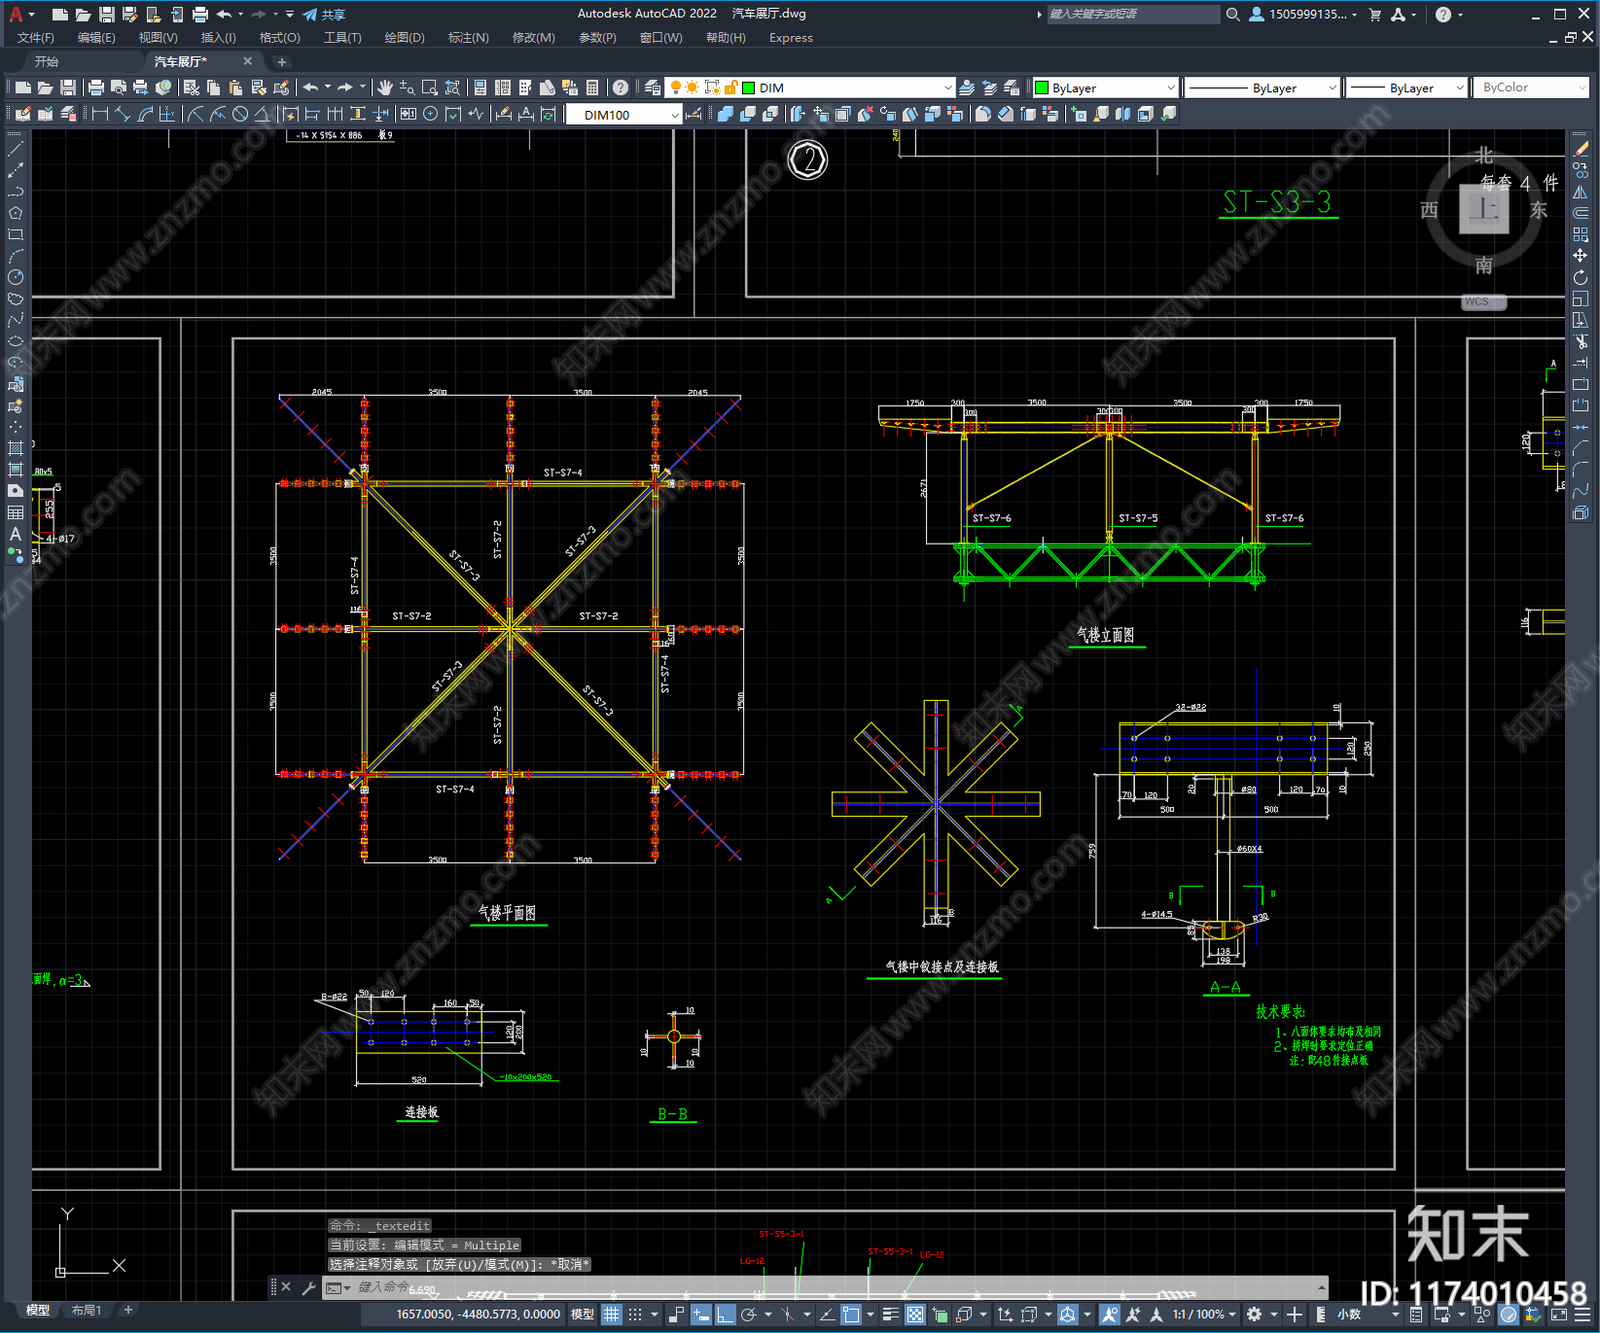This screenshot has height=1333, width=1600.
Task: Click the Help question mark icon
Action: click(x=620, y=88)
